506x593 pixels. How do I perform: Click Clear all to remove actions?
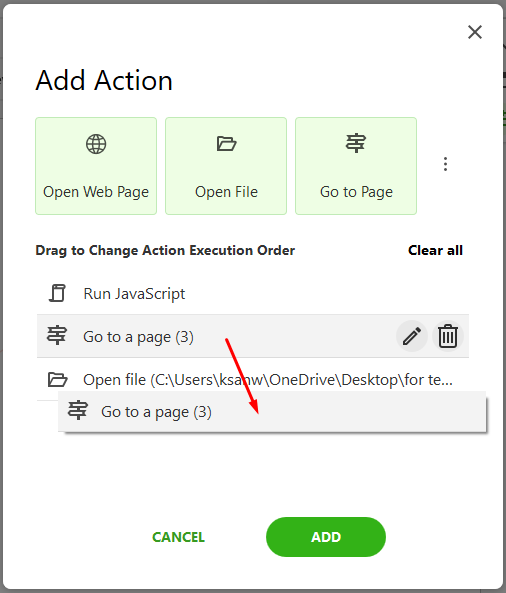click(435, 250)
